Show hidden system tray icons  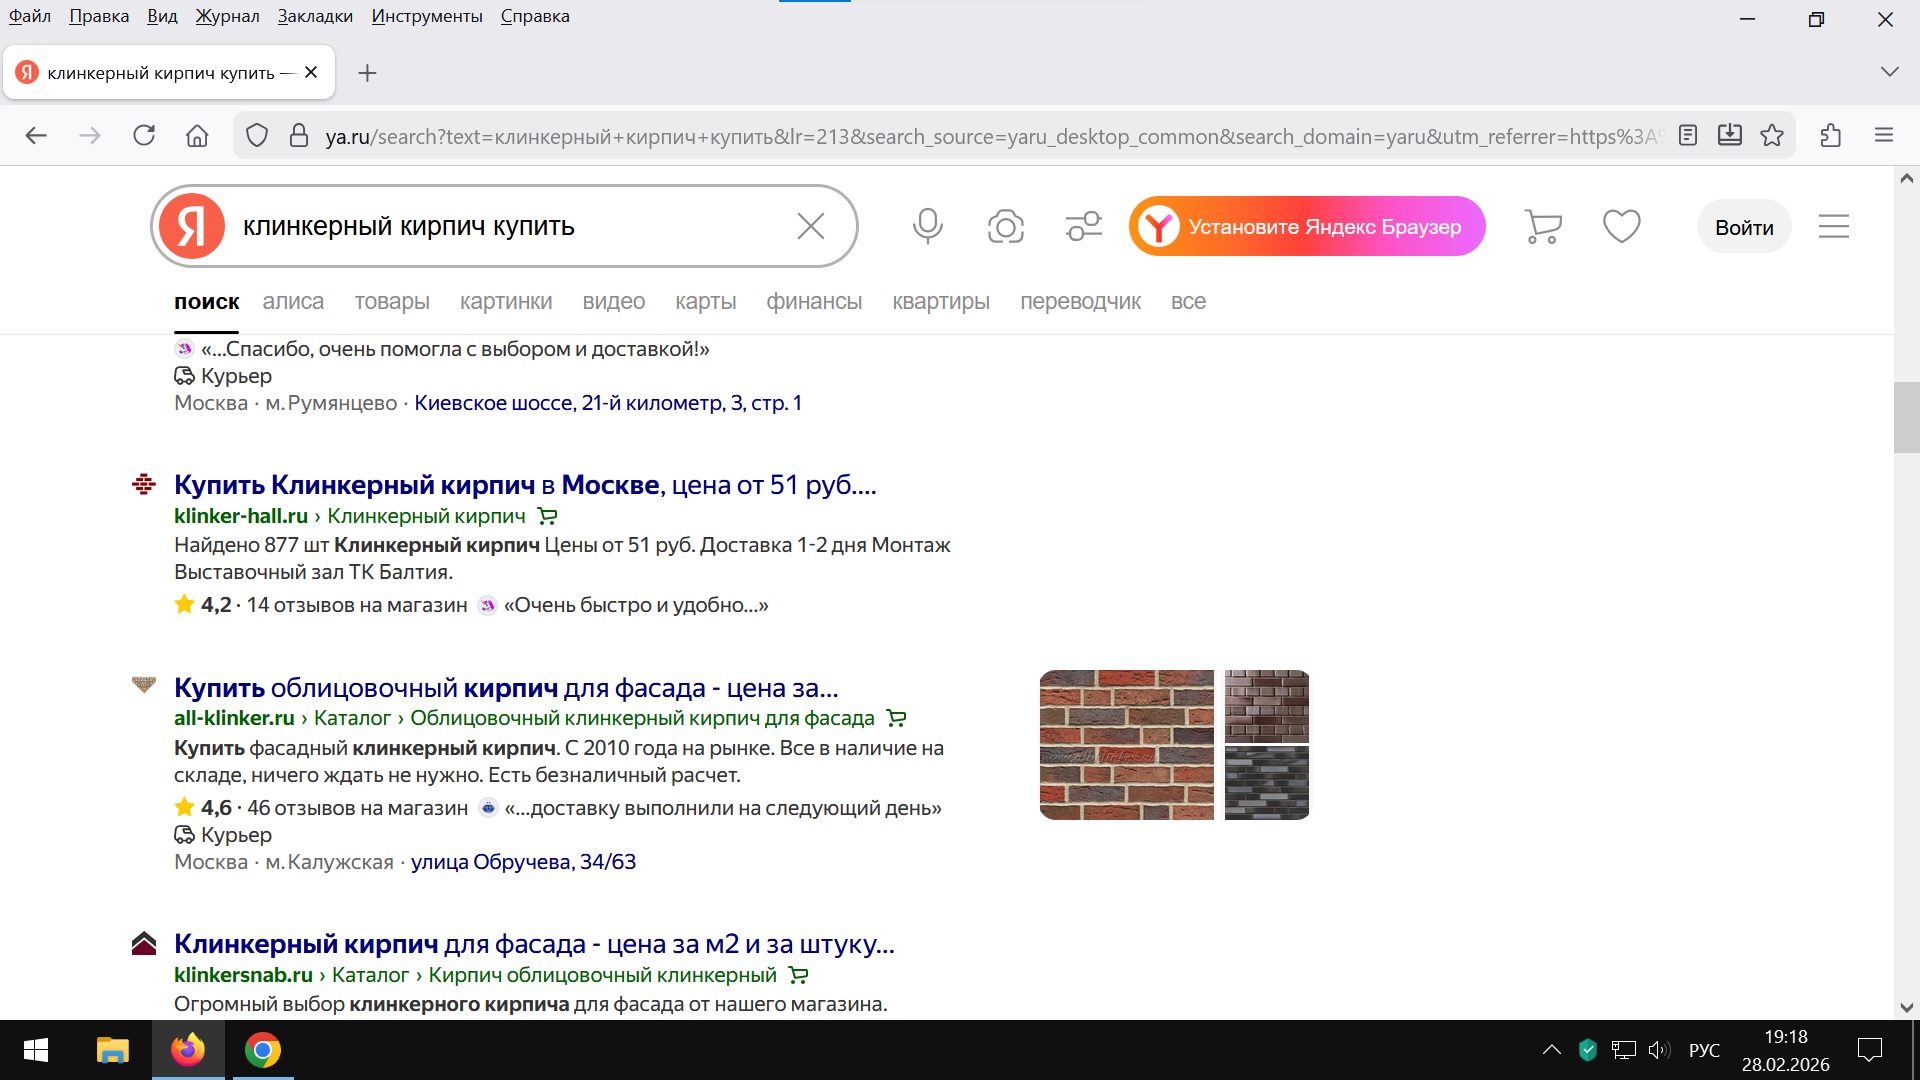click(1551, 1050)
